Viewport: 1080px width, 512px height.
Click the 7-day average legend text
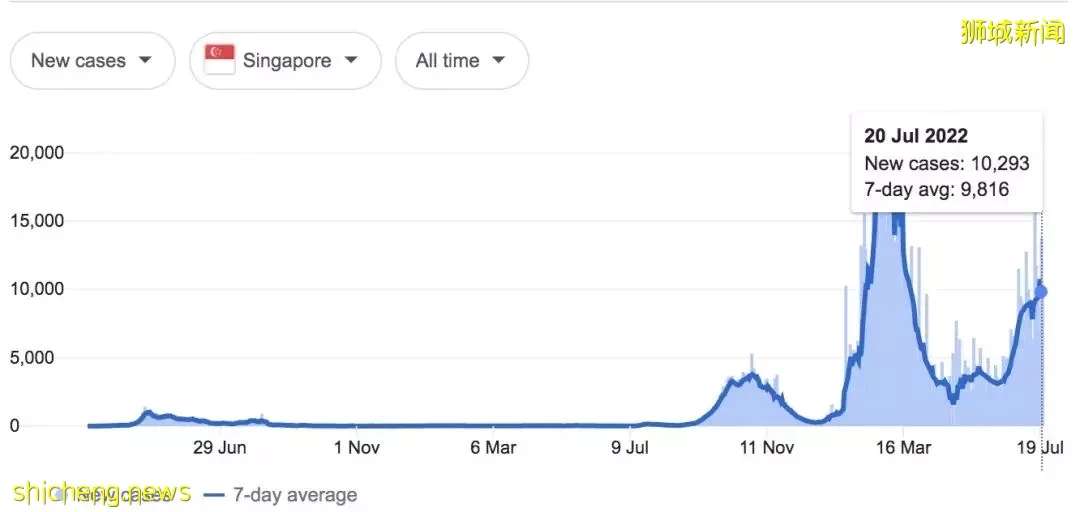pyautogui.click(x=295, y=495)
